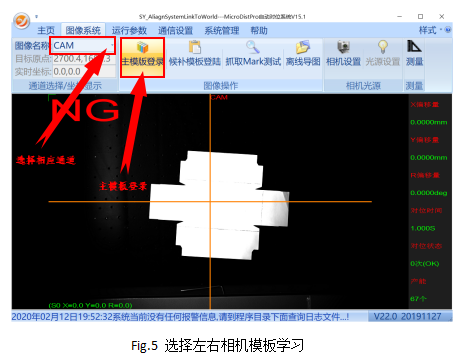Image resolution: width=465 pixels, height=362 pixels.
Task: Click 光源设置 light bulb icon
Action: pos(383,47)
